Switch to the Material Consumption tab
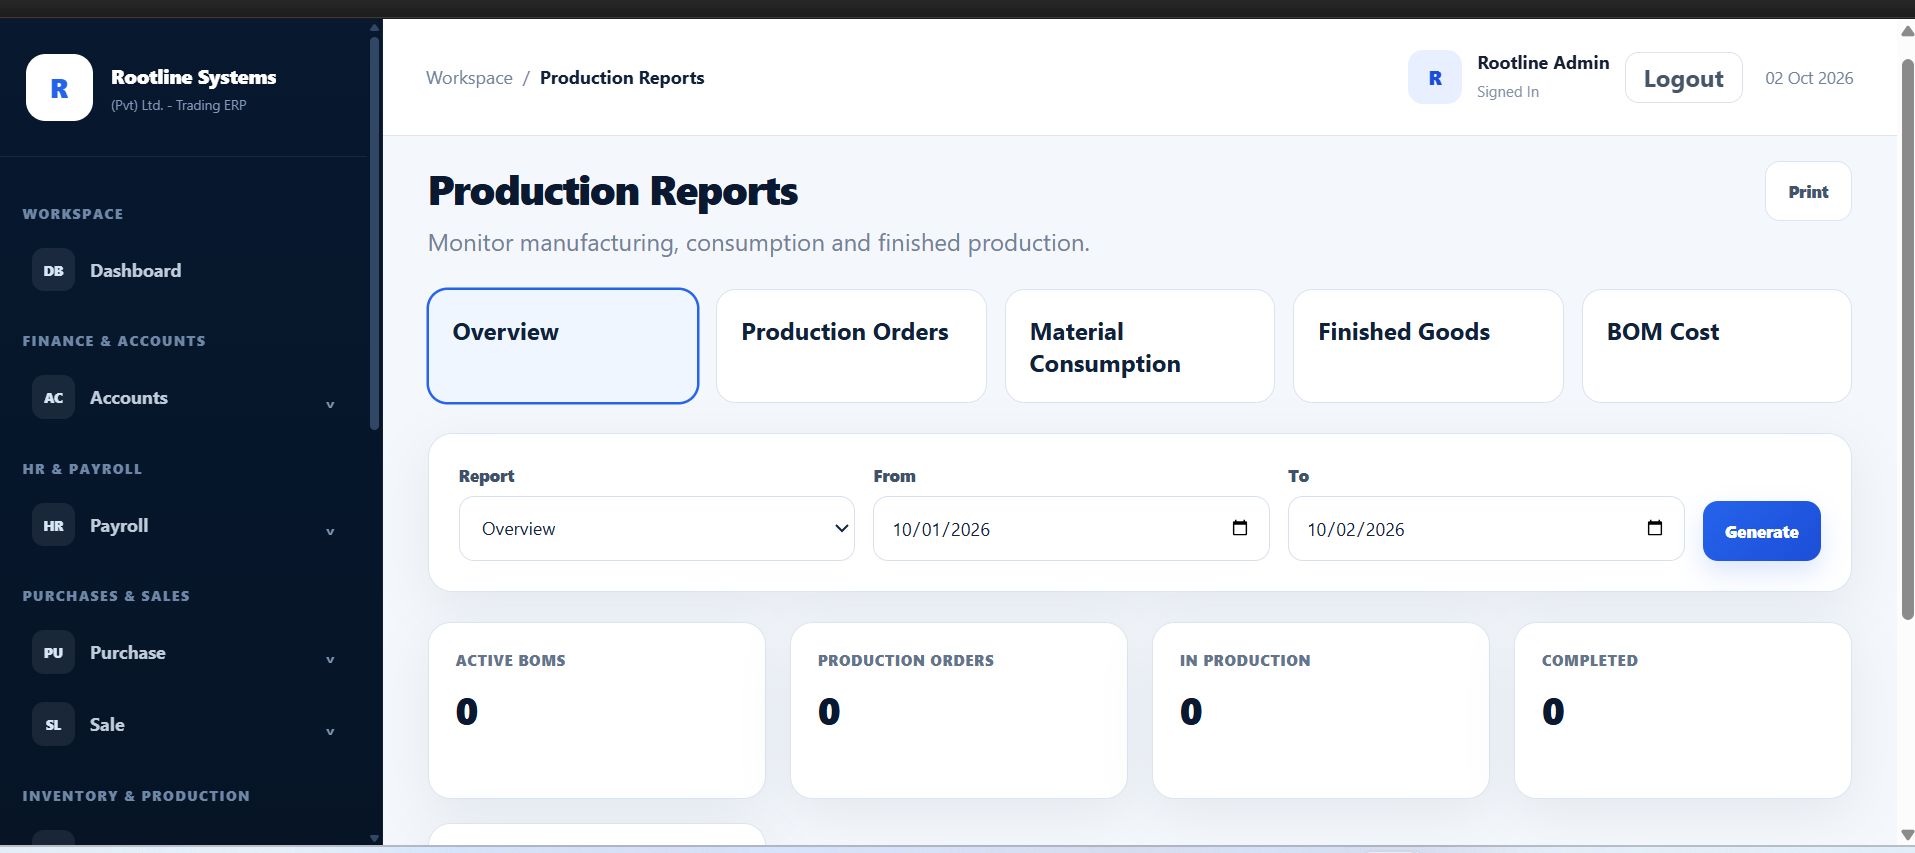Screen dimensions: 1915x853 1140,346
